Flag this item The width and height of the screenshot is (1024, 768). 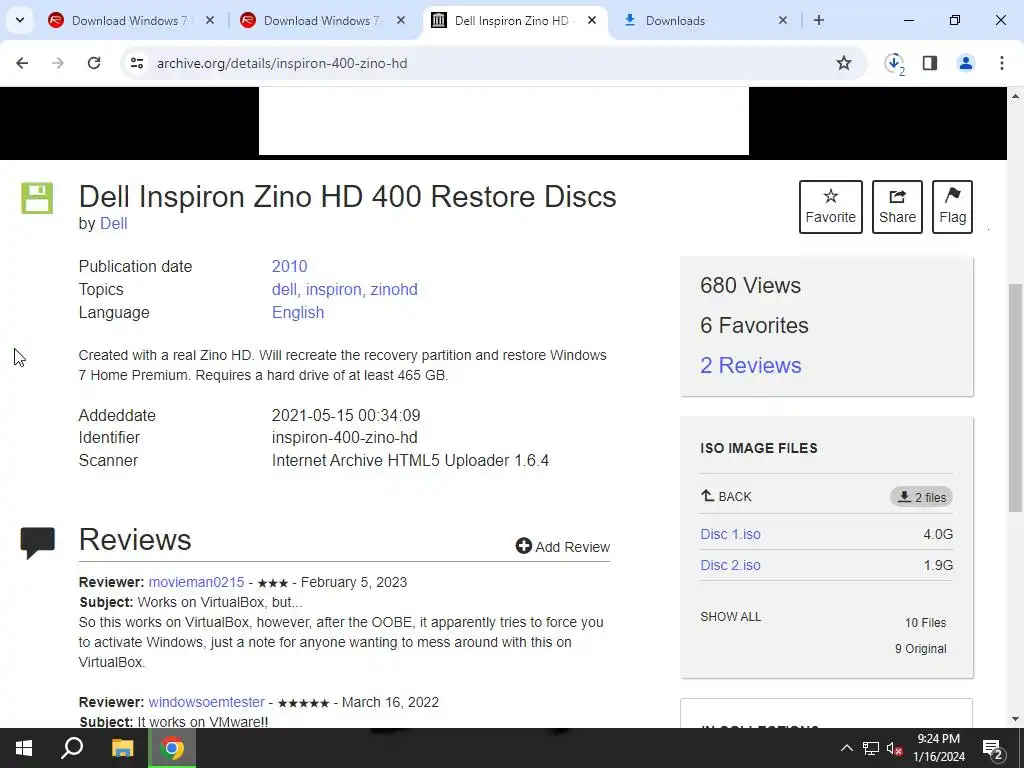click(952, 207)
